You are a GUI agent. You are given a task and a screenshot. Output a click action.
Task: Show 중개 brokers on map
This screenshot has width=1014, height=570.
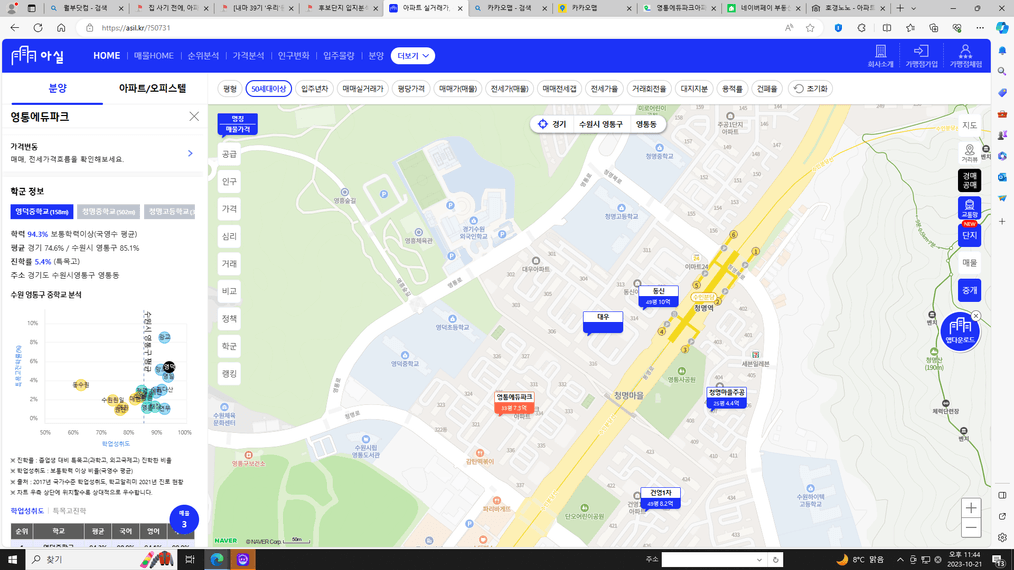click(x=969, y=290)
